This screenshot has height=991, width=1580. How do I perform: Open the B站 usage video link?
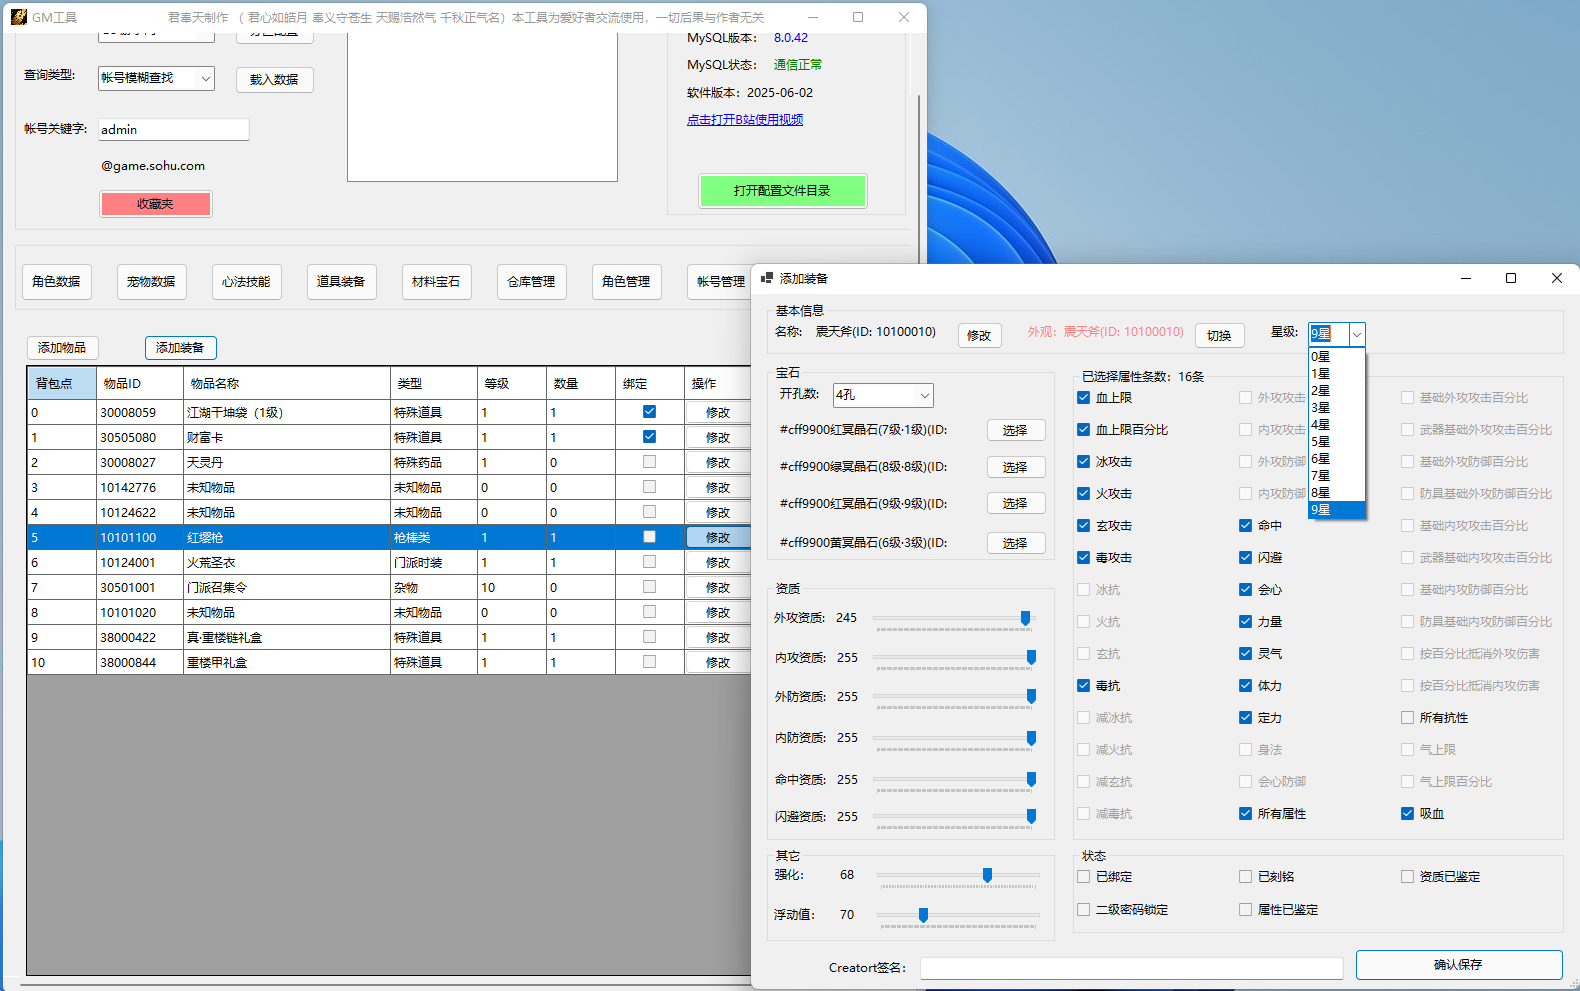[x=745, y=120]
